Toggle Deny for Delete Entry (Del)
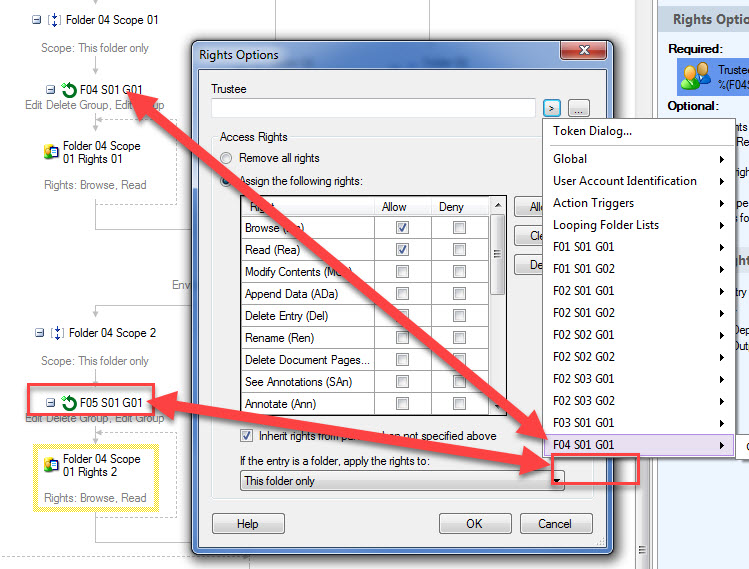Screen dimensions: 749x569 pos(459,316)
